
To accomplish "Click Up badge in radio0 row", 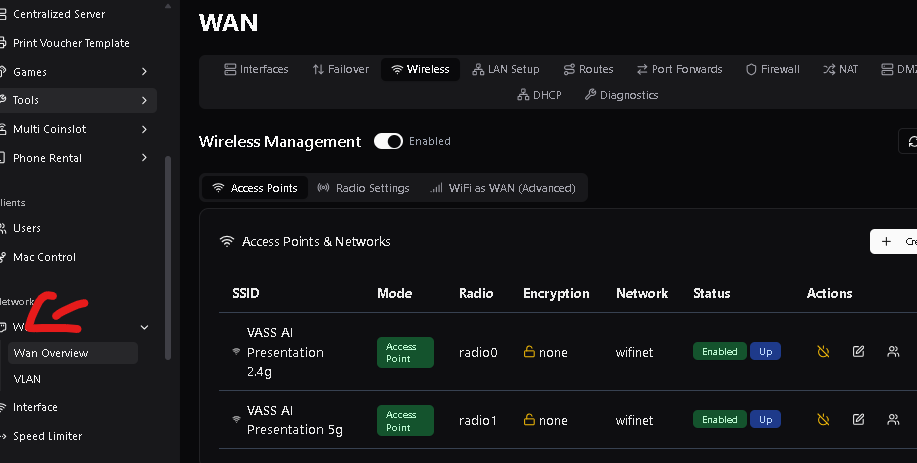I will coord(765,351).
